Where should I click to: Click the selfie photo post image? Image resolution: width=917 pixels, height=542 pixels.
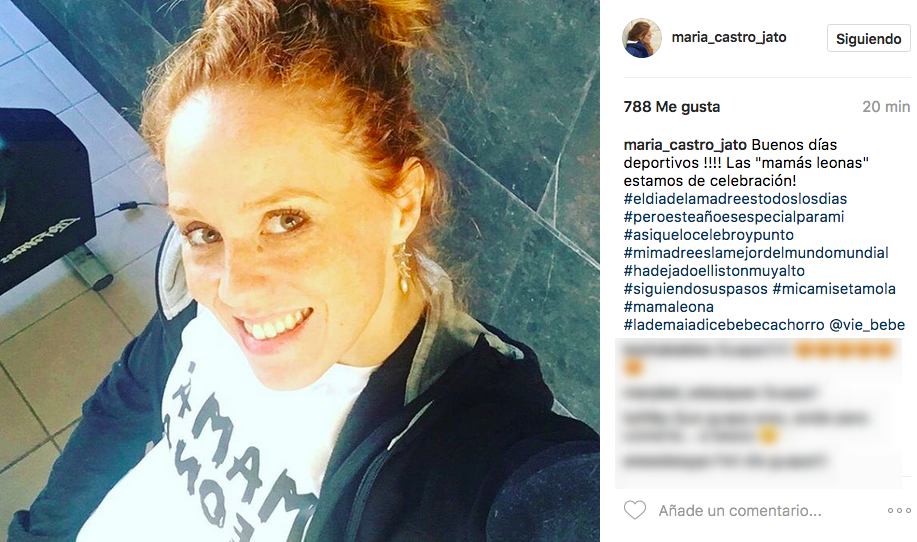click(299, 271)
